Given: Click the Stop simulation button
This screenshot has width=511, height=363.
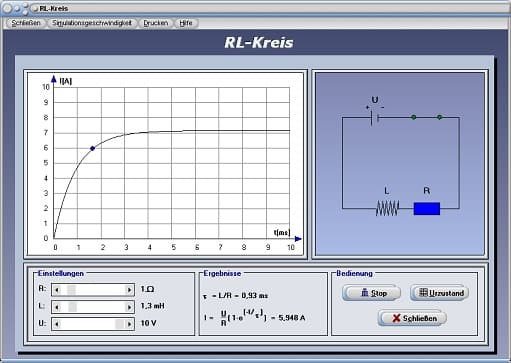Looking at the screenshot, I should [371, 293].
